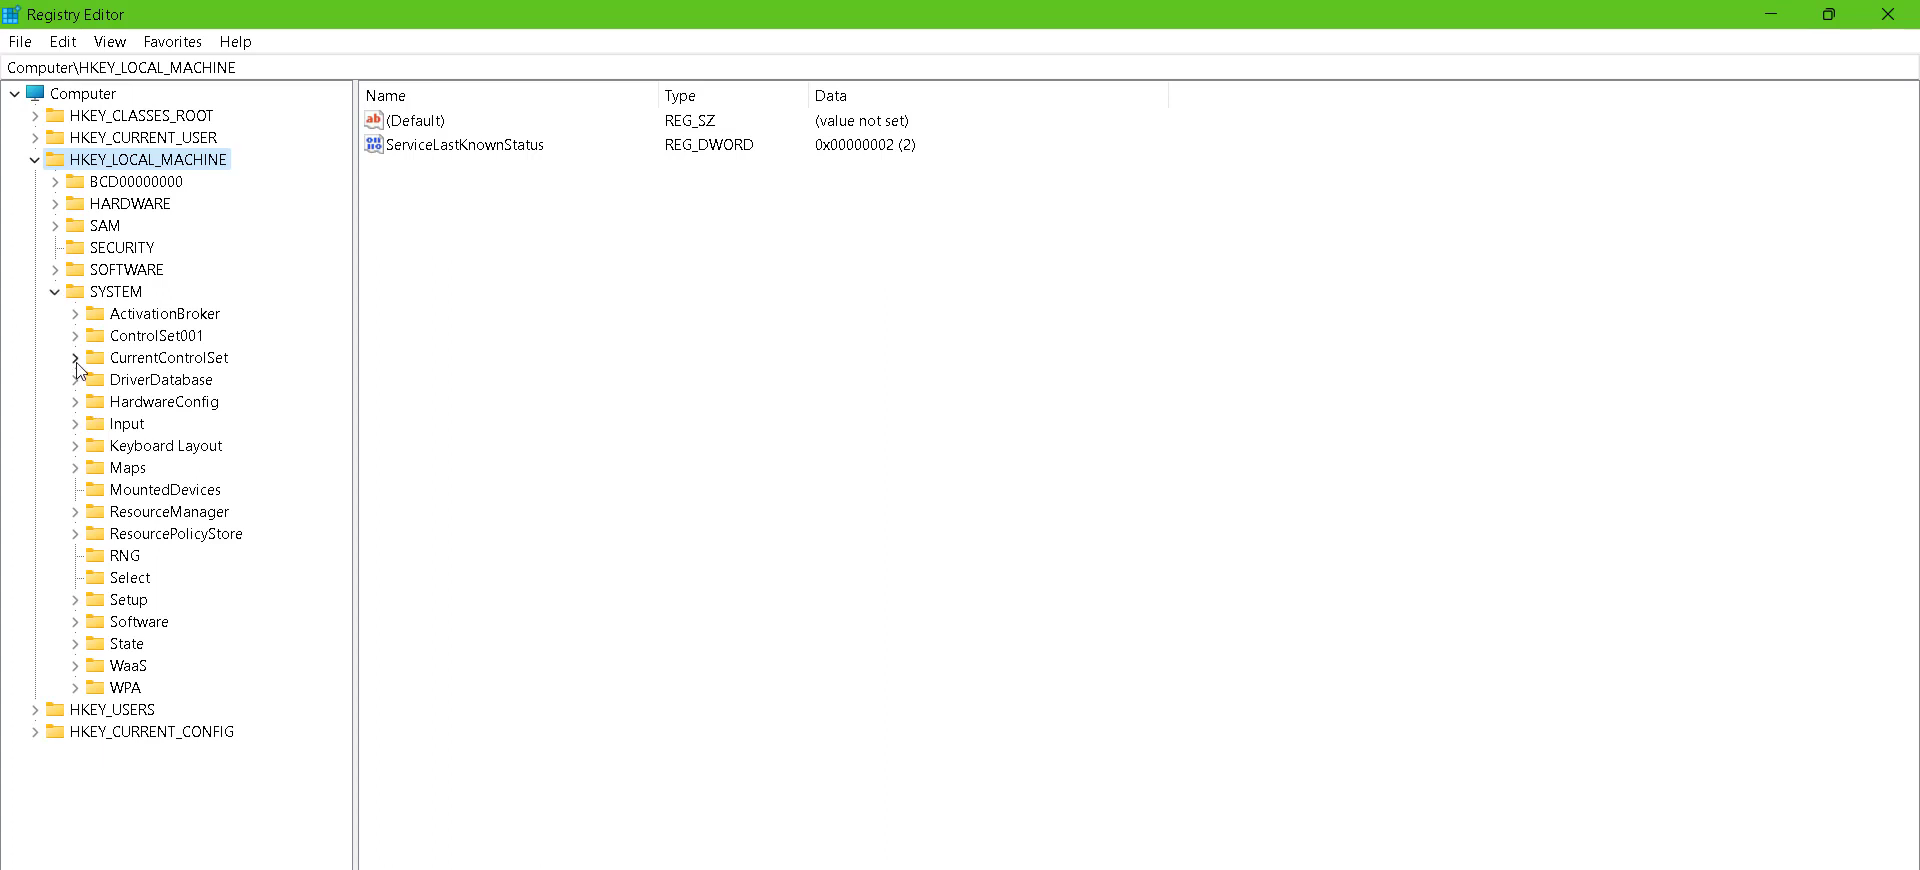
Task: Expand the HKEY_USERS hive
Action: (x=35, y=710)
